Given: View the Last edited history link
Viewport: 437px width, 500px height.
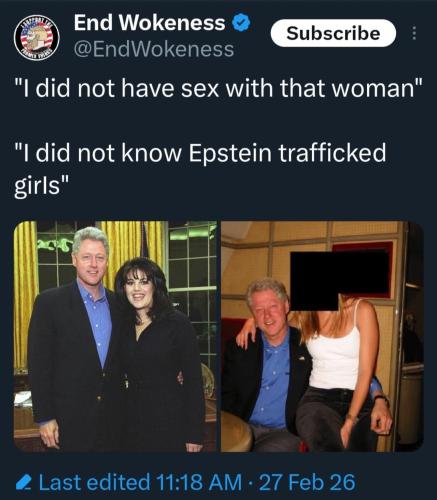Looking at the screenshot, I should coord(94,482).
